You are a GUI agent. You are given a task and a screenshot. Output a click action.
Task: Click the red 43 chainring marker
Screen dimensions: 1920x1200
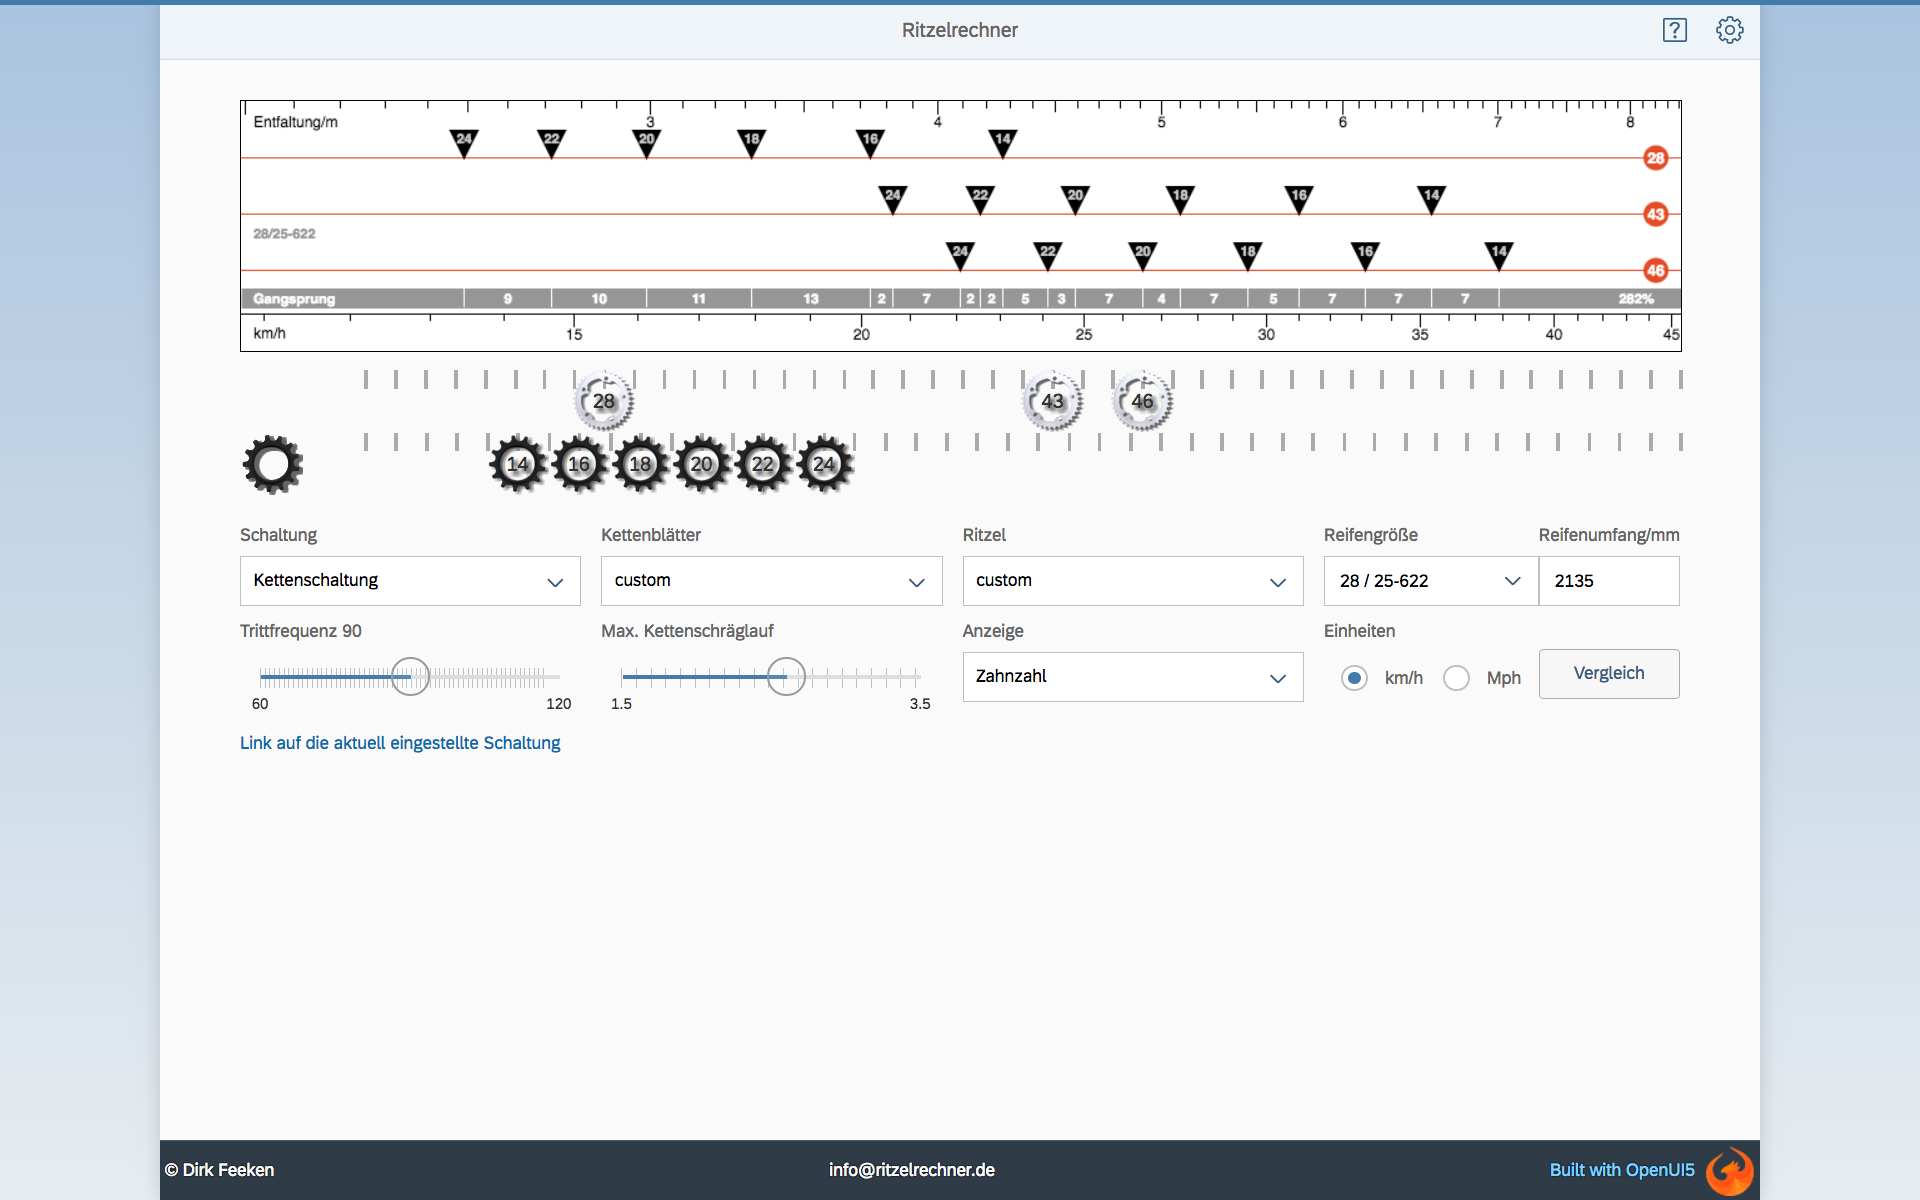point(1655,214)
